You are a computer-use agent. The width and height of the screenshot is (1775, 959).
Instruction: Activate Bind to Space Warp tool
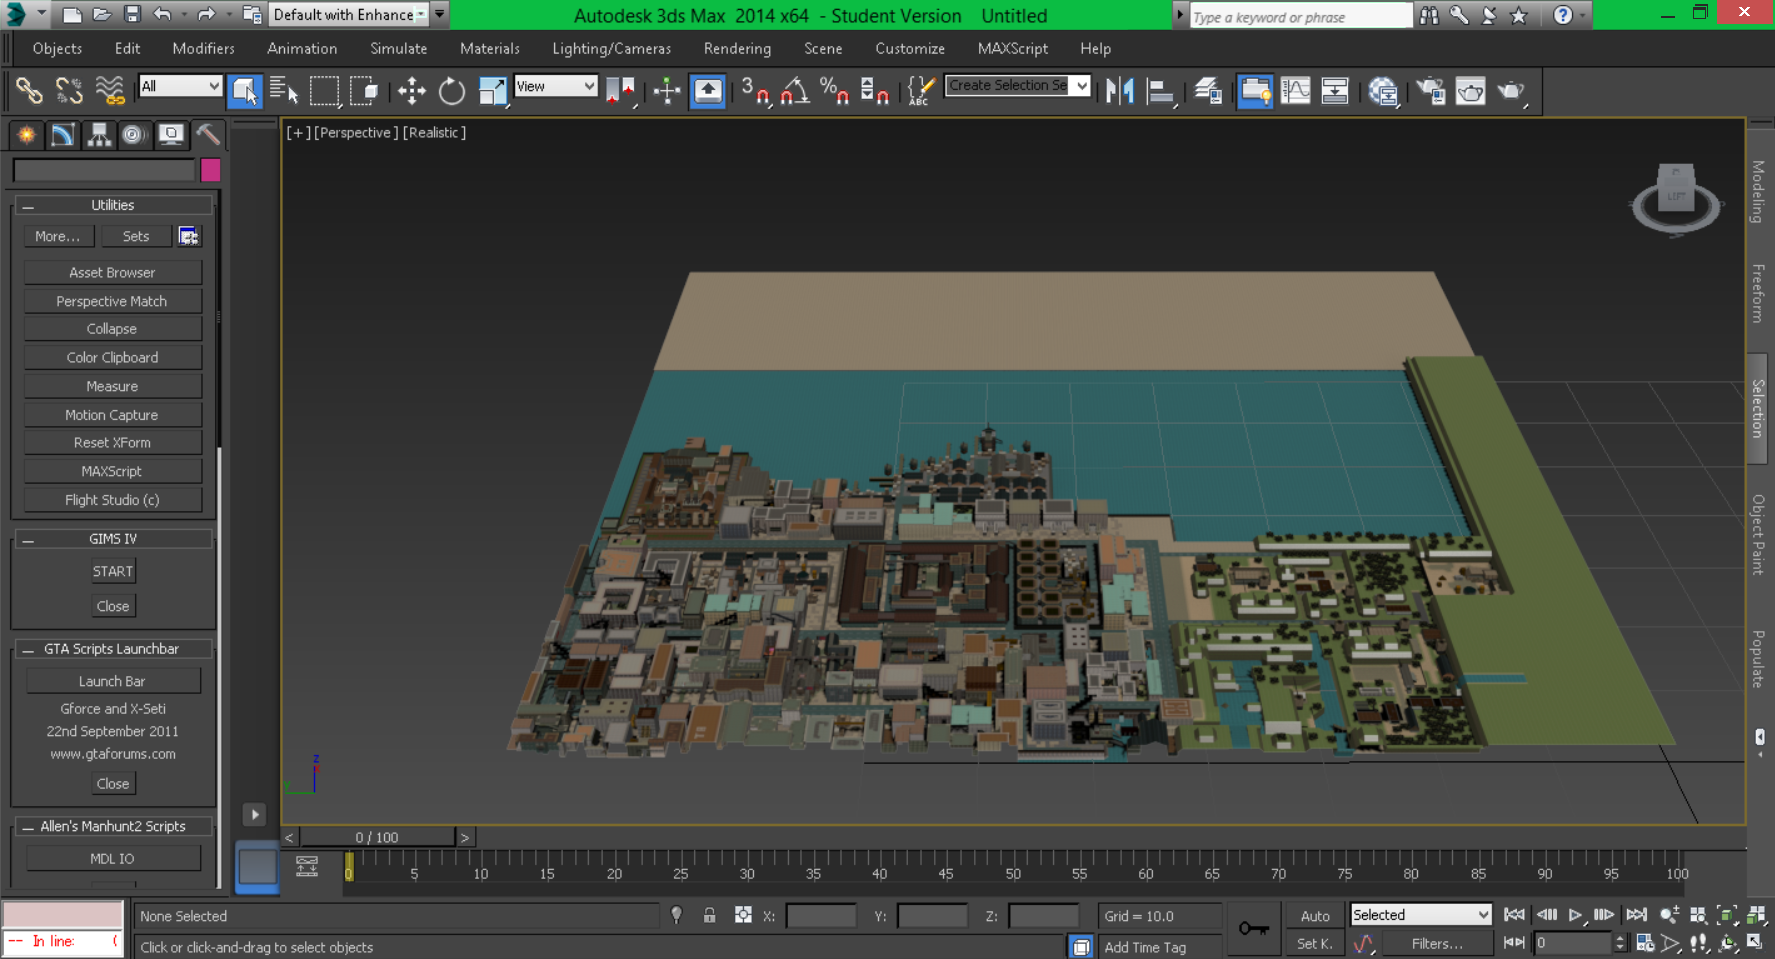point(109,91)
